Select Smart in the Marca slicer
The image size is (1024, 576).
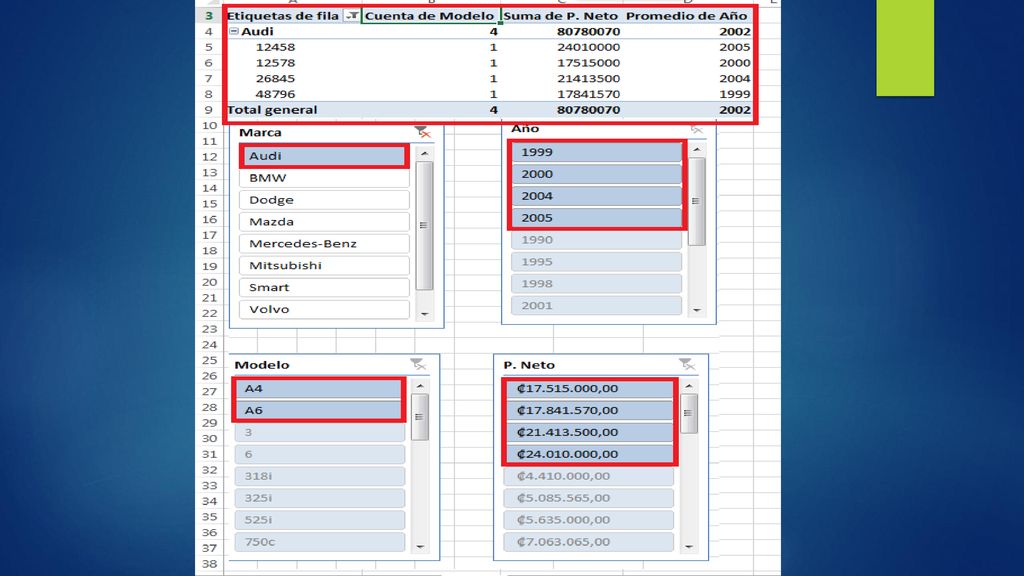(x=325, y=287)
